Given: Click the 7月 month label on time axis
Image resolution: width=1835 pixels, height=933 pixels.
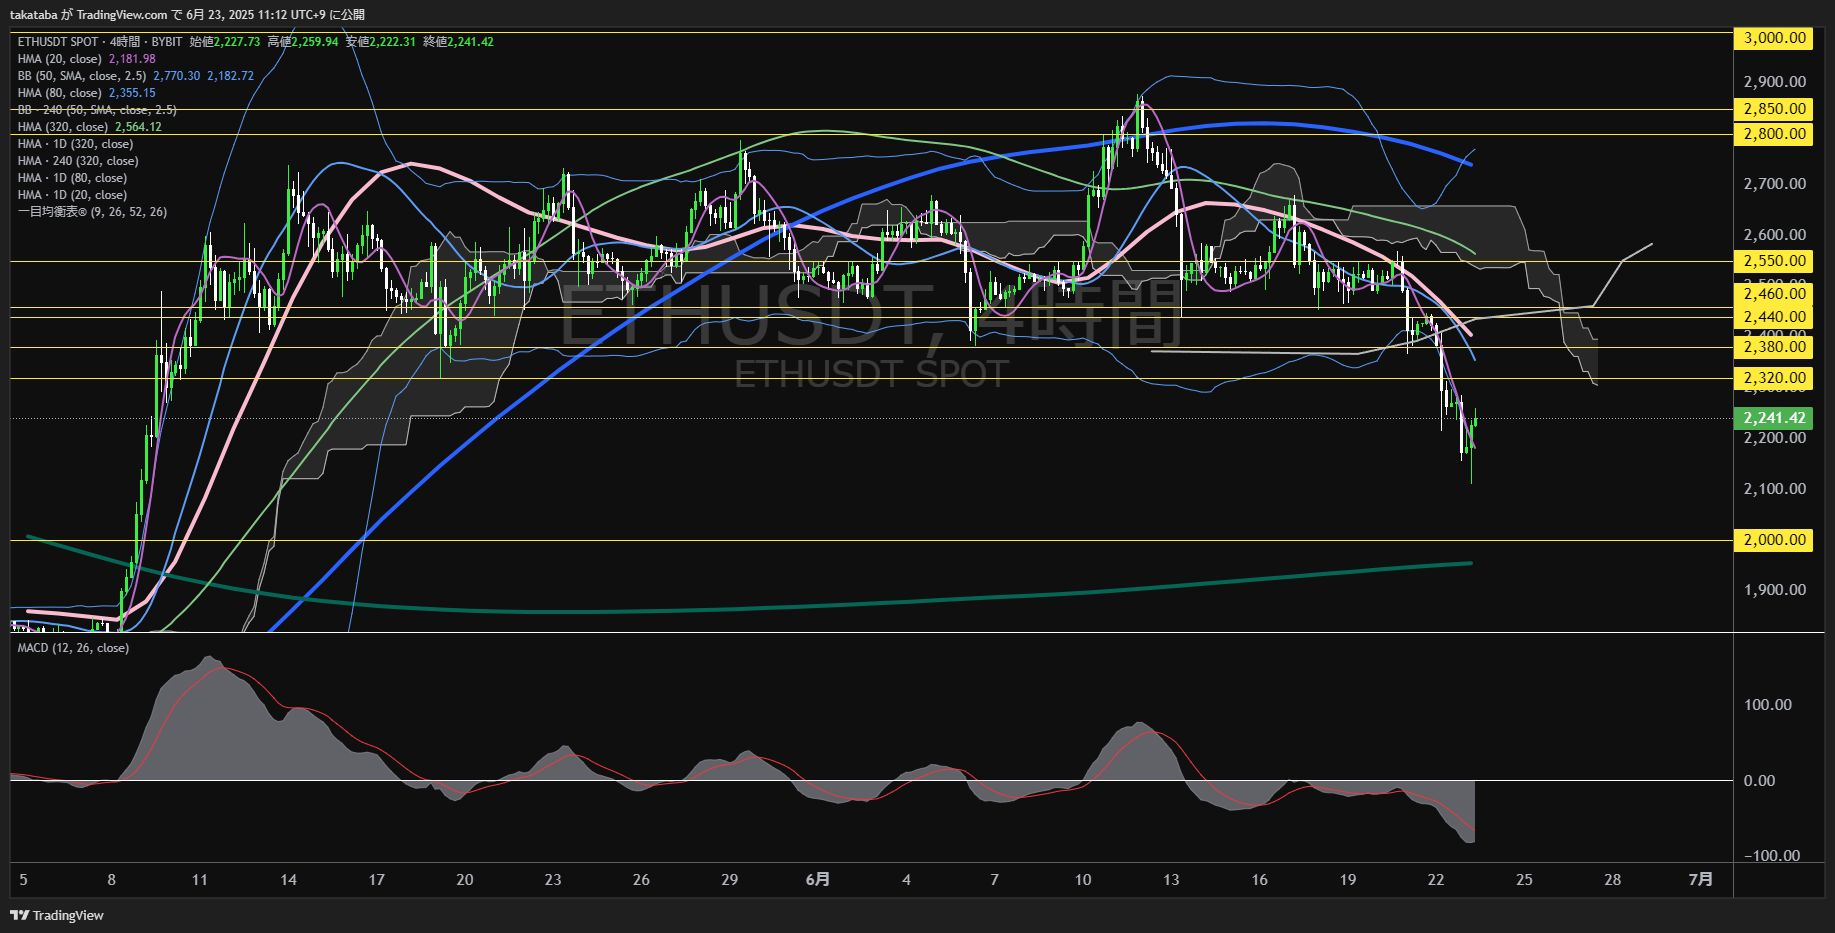Looking at the screenshot, I should coord(1700,880).
